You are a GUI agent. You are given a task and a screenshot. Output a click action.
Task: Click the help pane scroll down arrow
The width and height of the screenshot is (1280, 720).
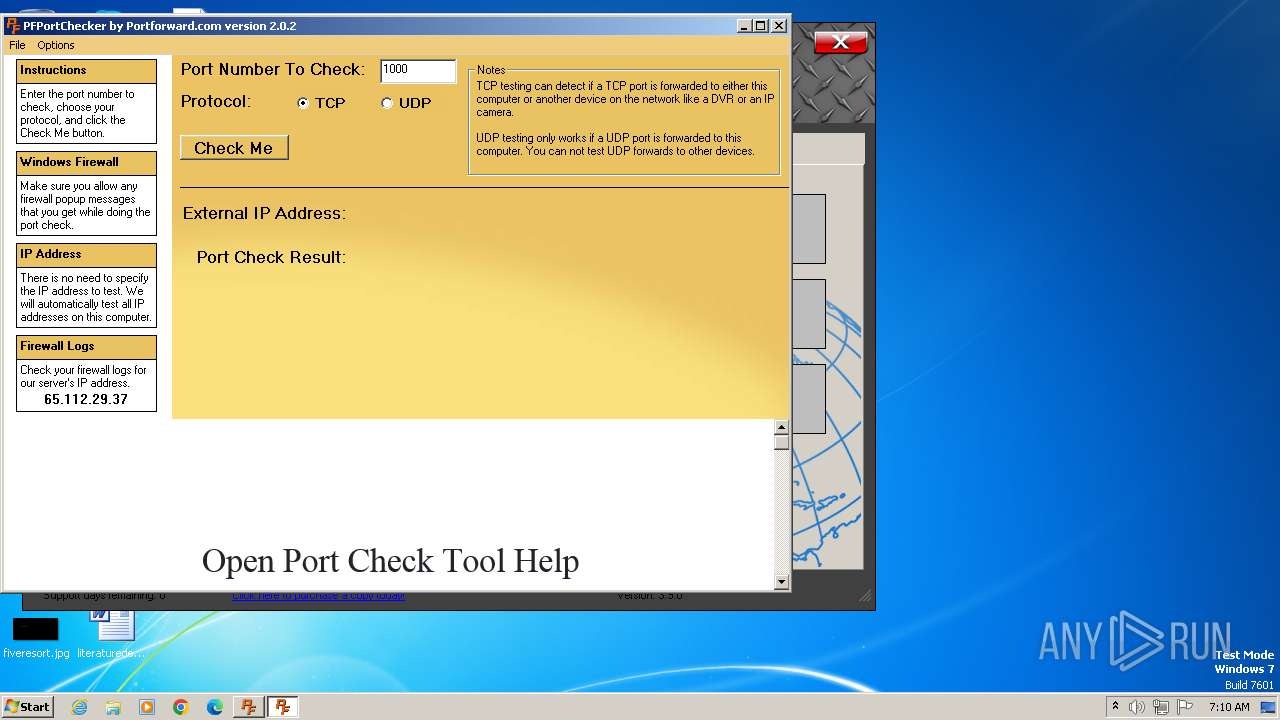point(781,581)
